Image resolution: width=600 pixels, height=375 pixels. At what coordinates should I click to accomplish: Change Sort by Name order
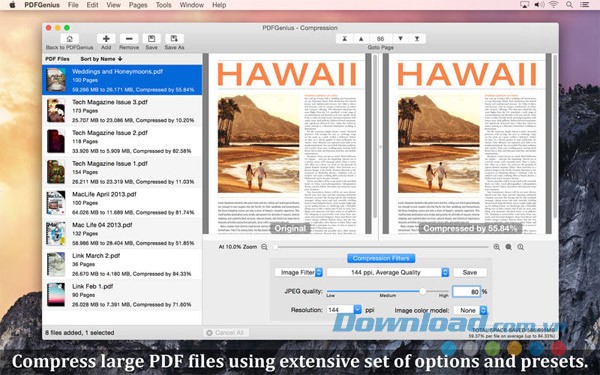point(101,59)
